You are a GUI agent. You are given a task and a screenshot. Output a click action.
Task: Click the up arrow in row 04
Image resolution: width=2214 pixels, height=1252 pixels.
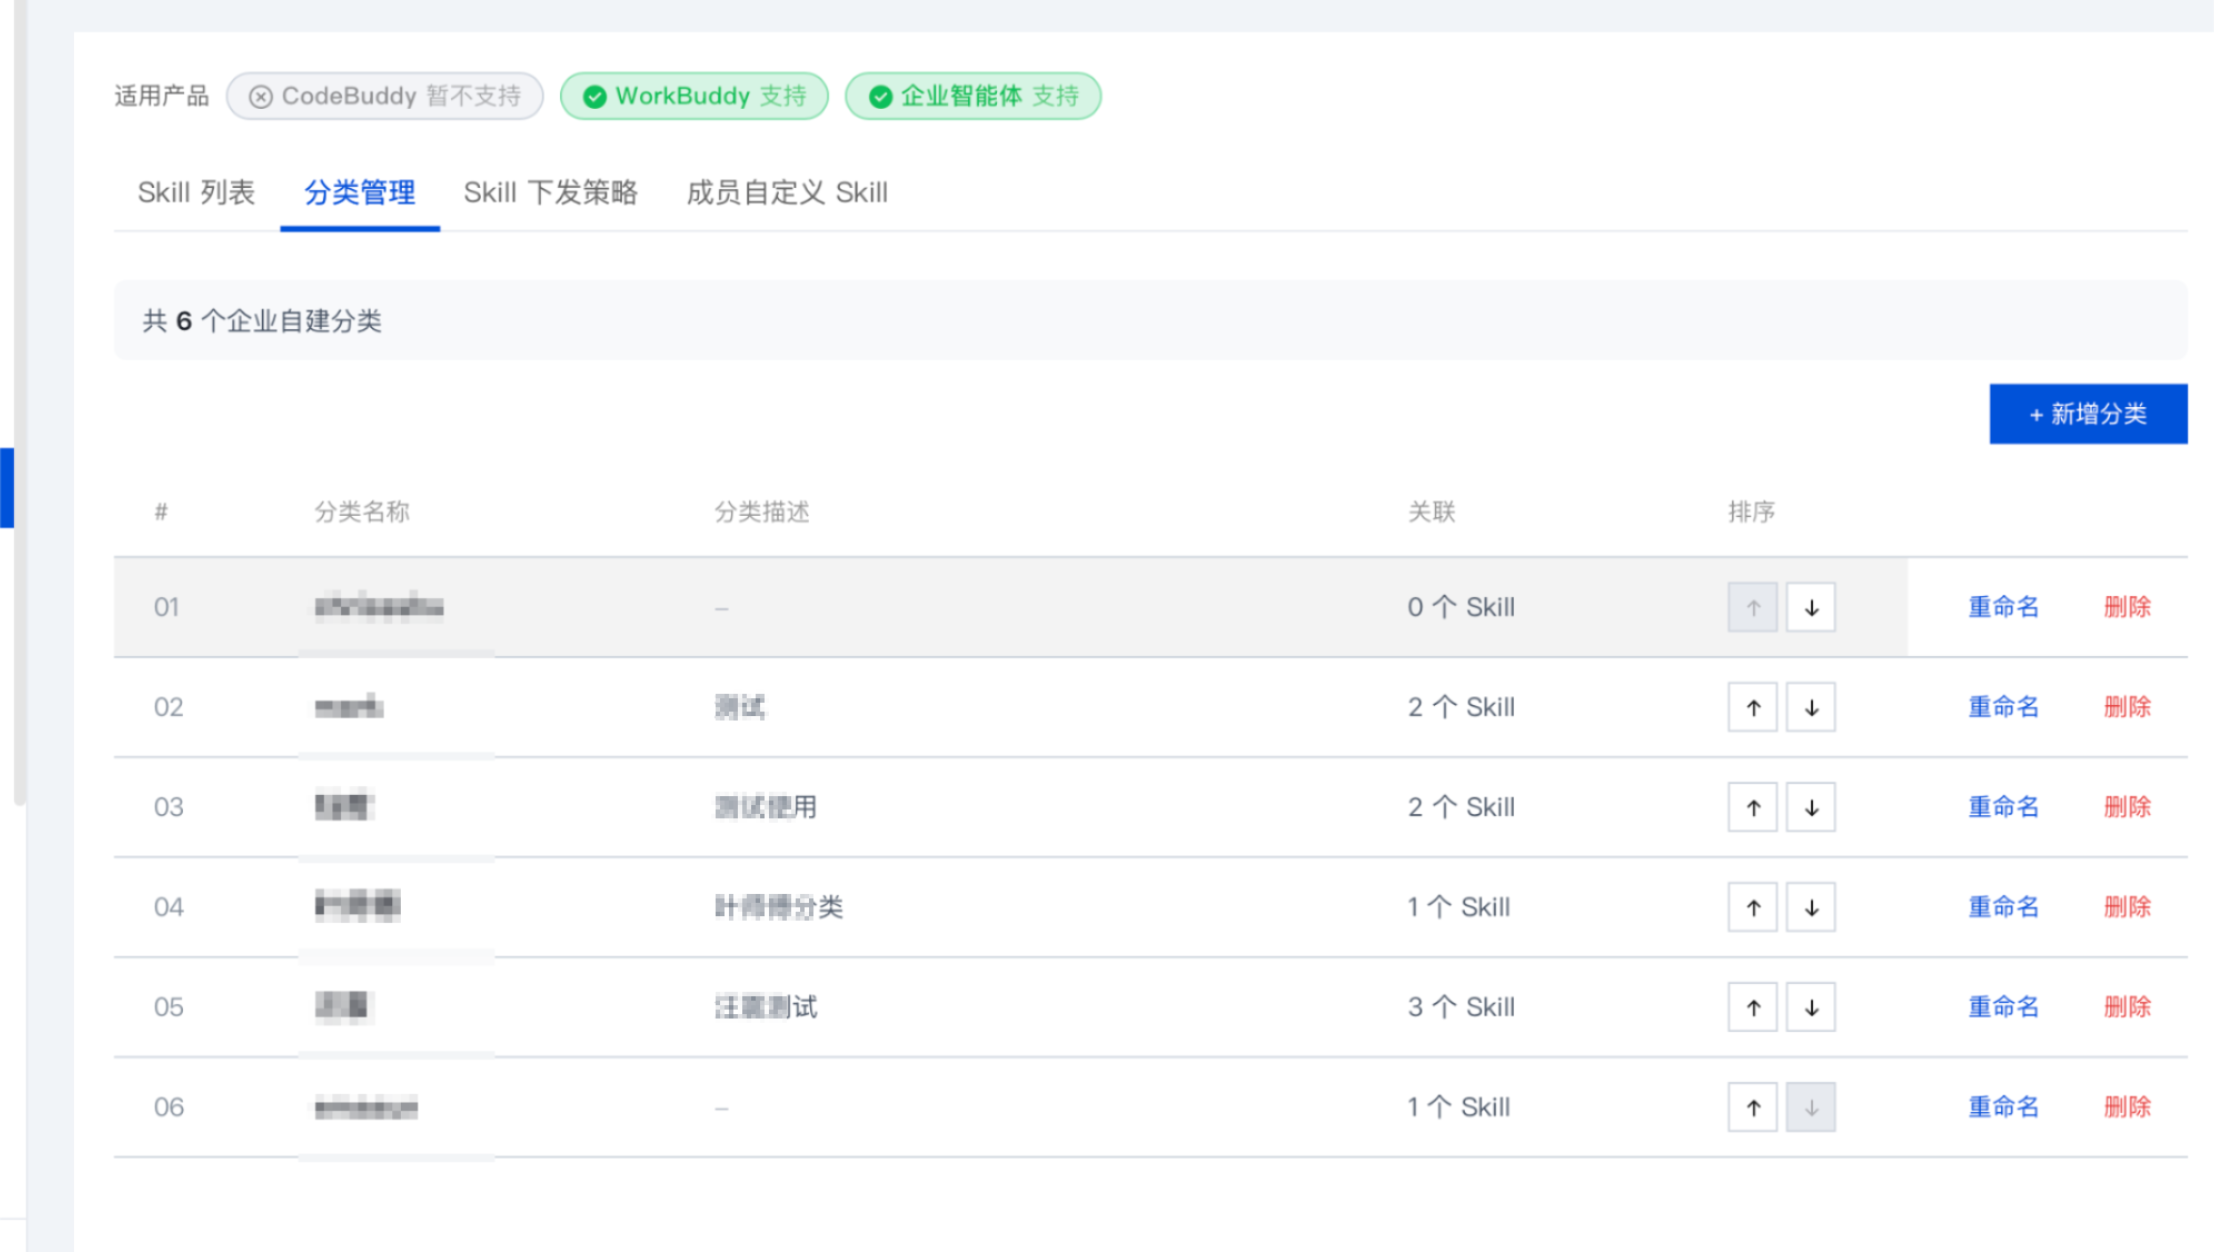point(1753,907)
